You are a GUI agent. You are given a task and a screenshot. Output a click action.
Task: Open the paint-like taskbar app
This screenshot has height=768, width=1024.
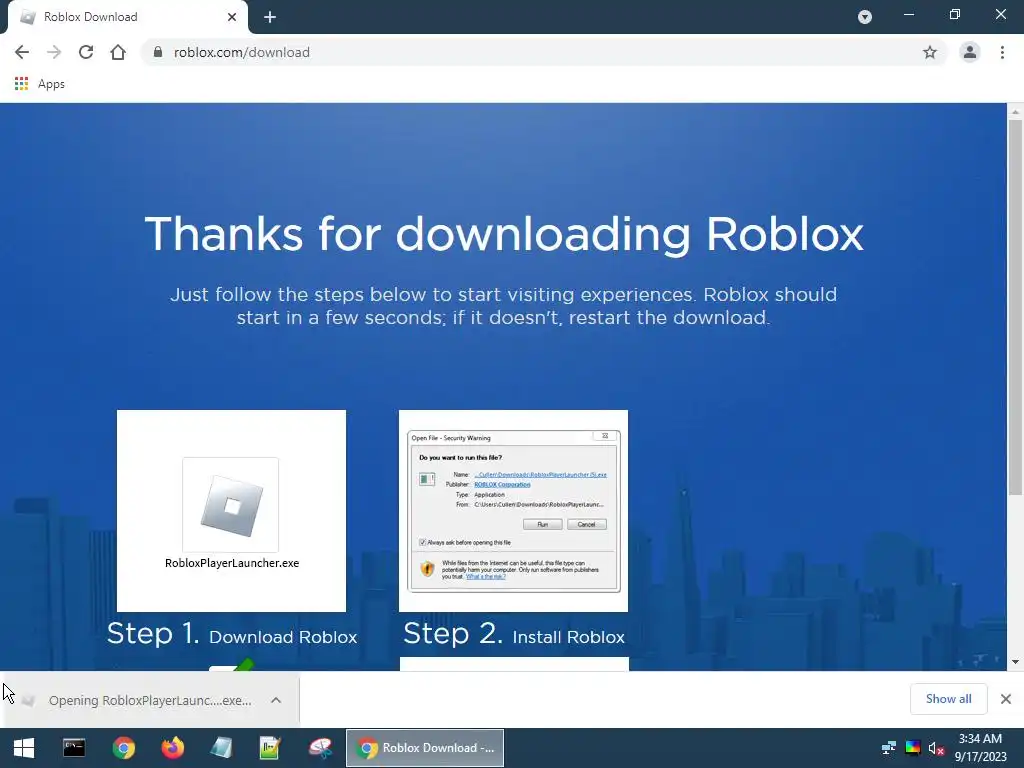coord(320,748)
